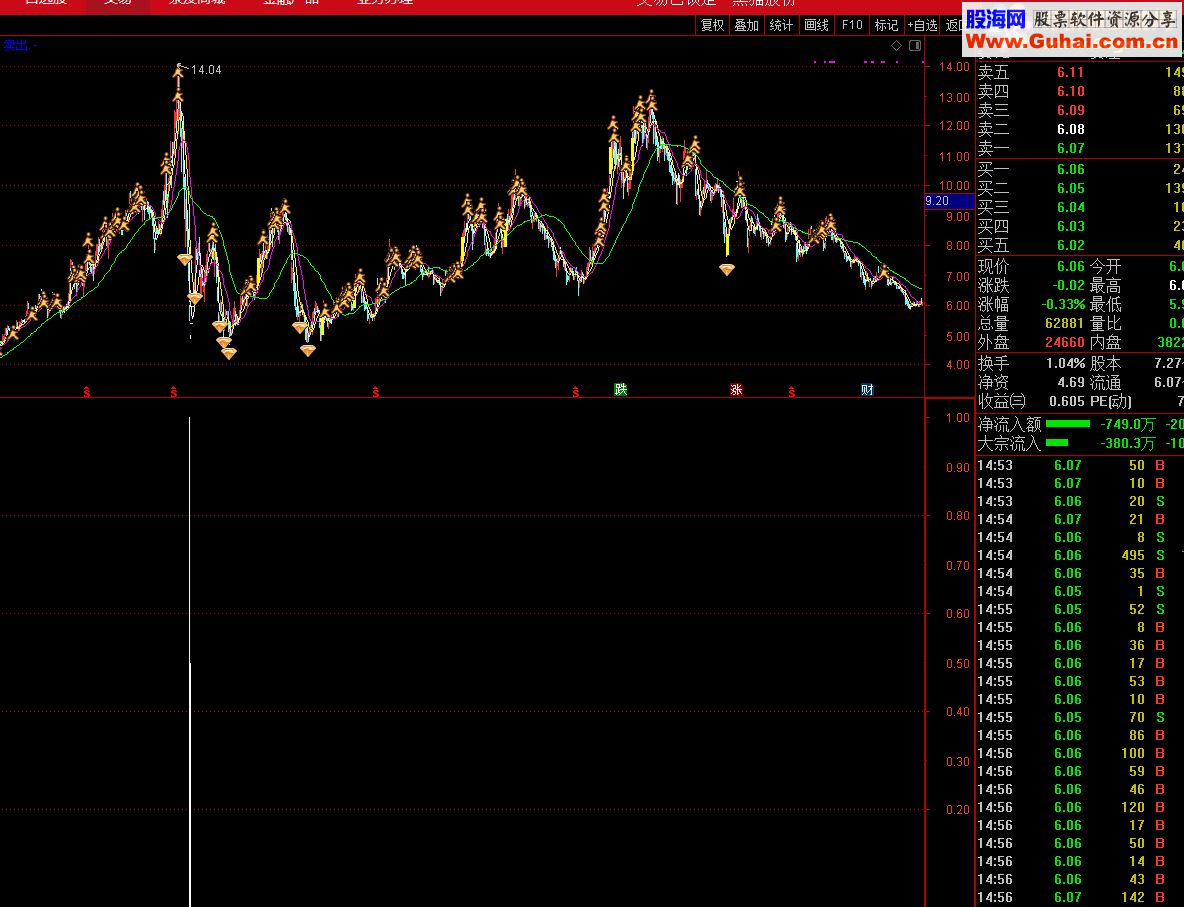This screenshot has height=907, width=1184.
Task: Click the 收益(三) 0.605 value
Action: click(x=1066, y=401)
